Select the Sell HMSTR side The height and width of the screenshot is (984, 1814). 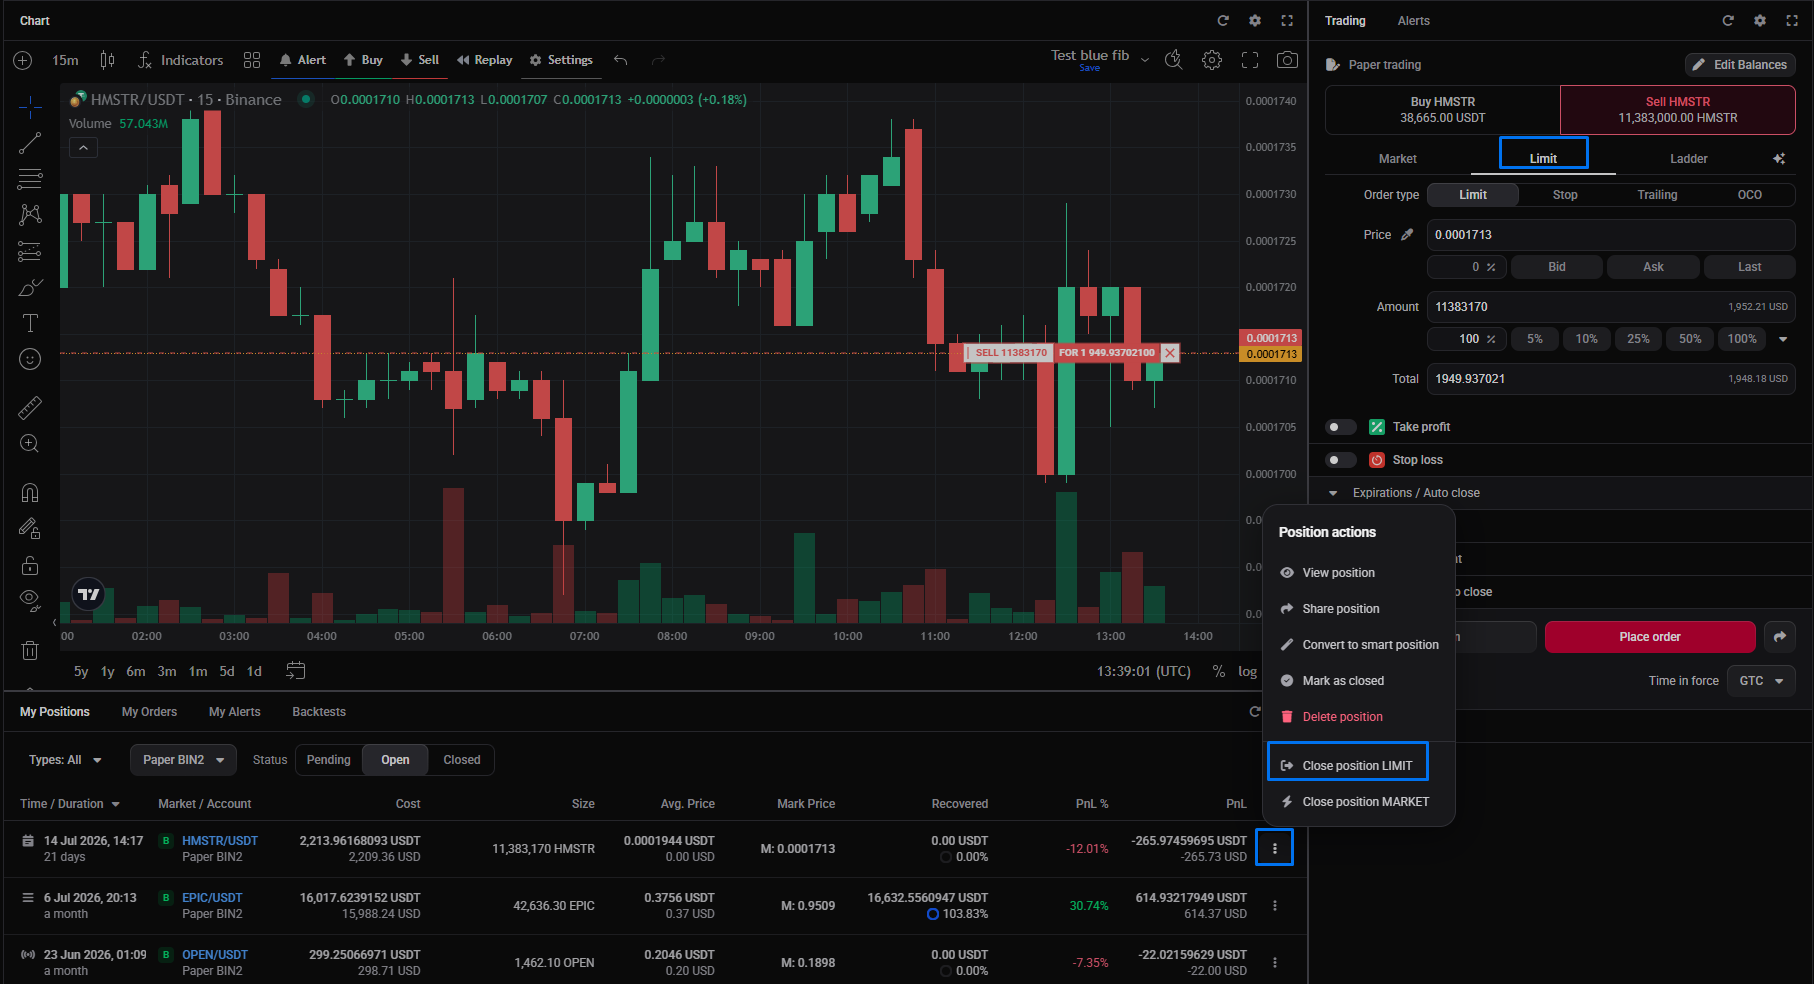coord(1678,110)
